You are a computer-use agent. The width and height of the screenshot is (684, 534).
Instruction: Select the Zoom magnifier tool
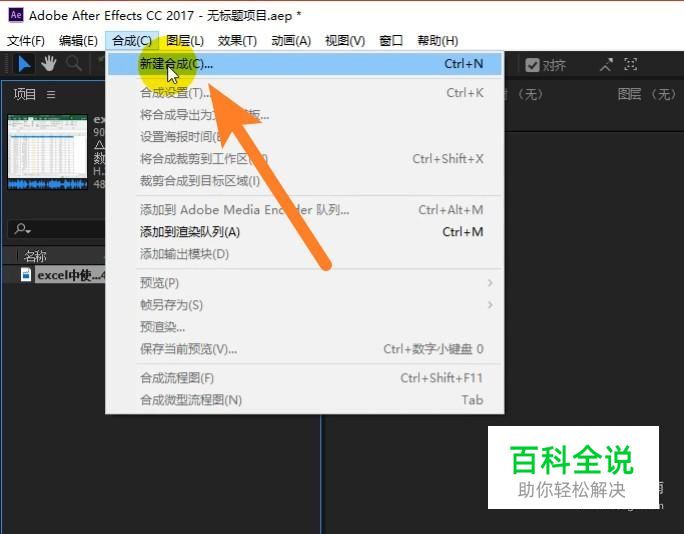(x=74, y=64)
